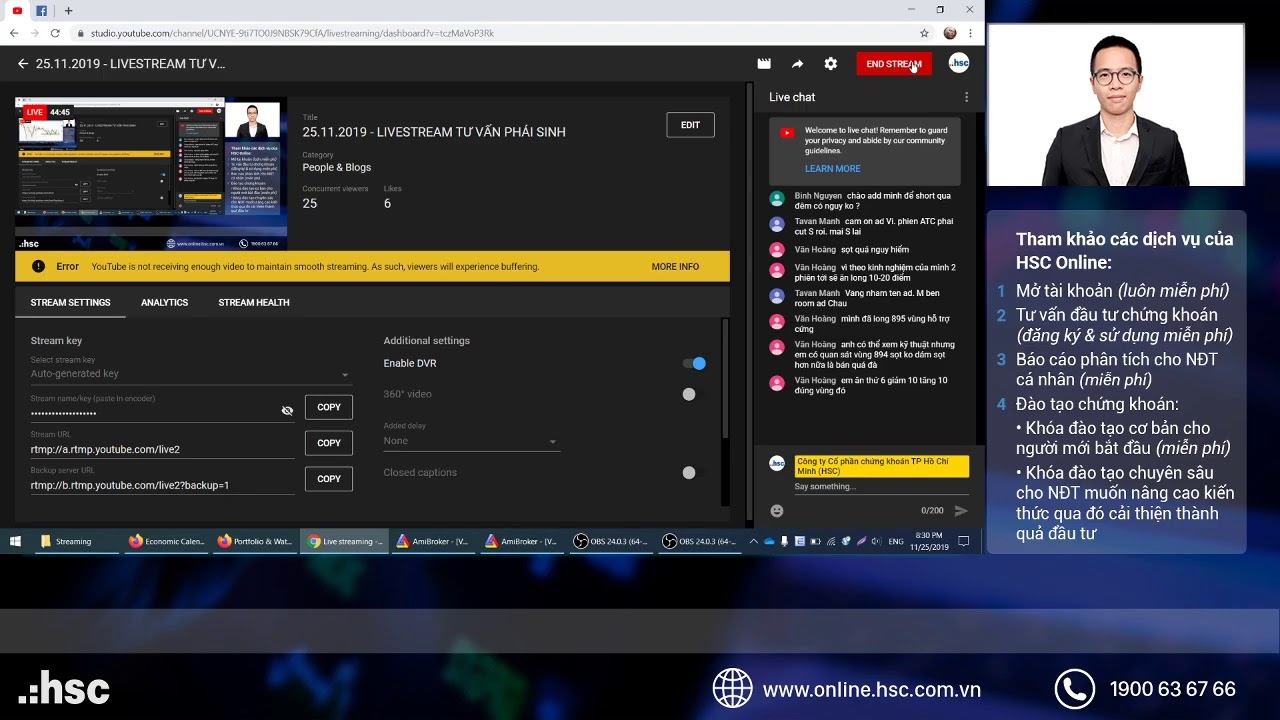Screen dimensions: 1280x720
Task: Open stream settings gear icon
Action: tap(830, 63)
